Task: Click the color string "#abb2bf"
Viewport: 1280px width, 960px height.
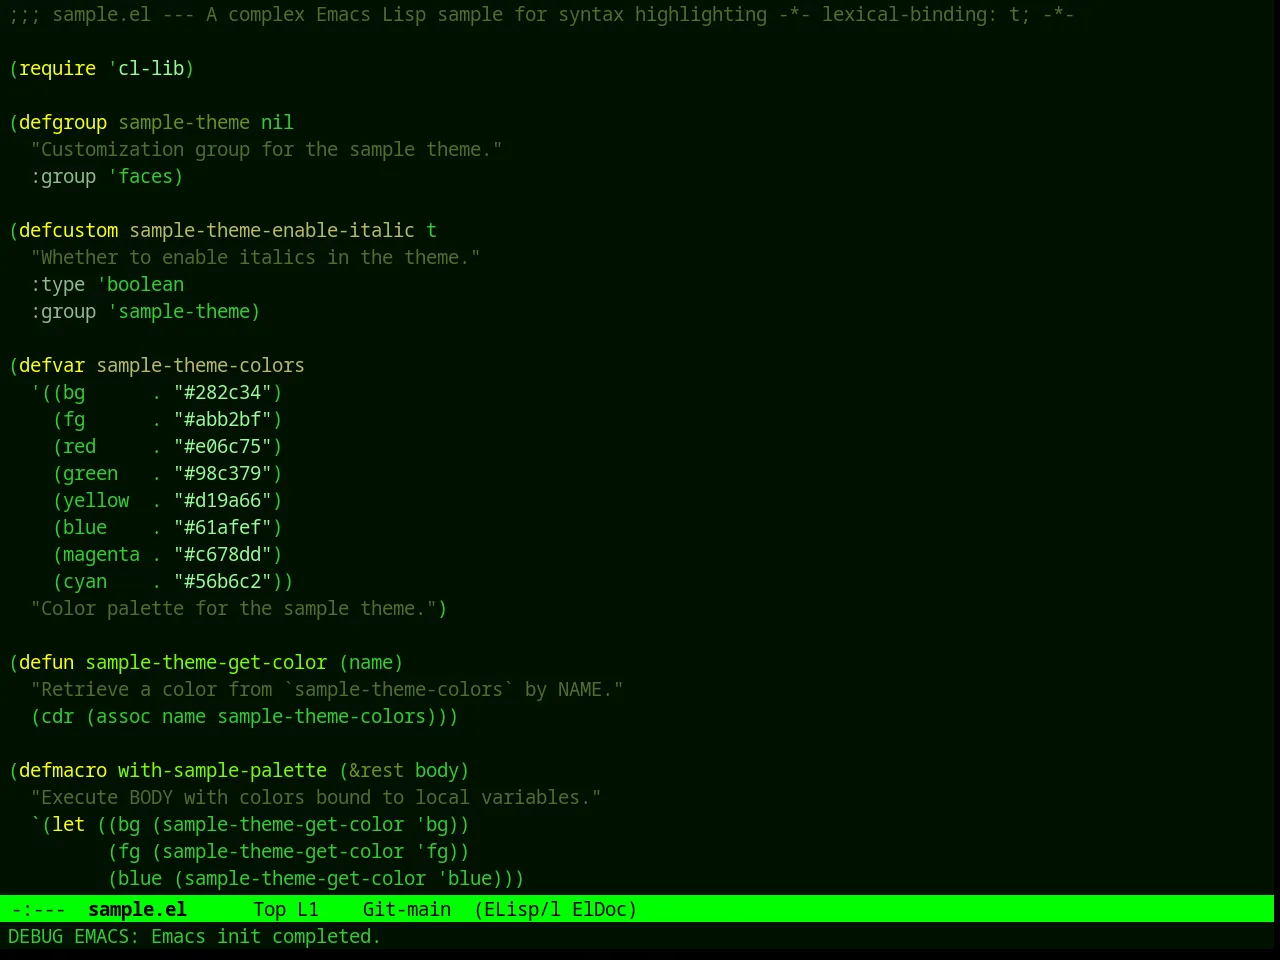Action: coord(223,419)
